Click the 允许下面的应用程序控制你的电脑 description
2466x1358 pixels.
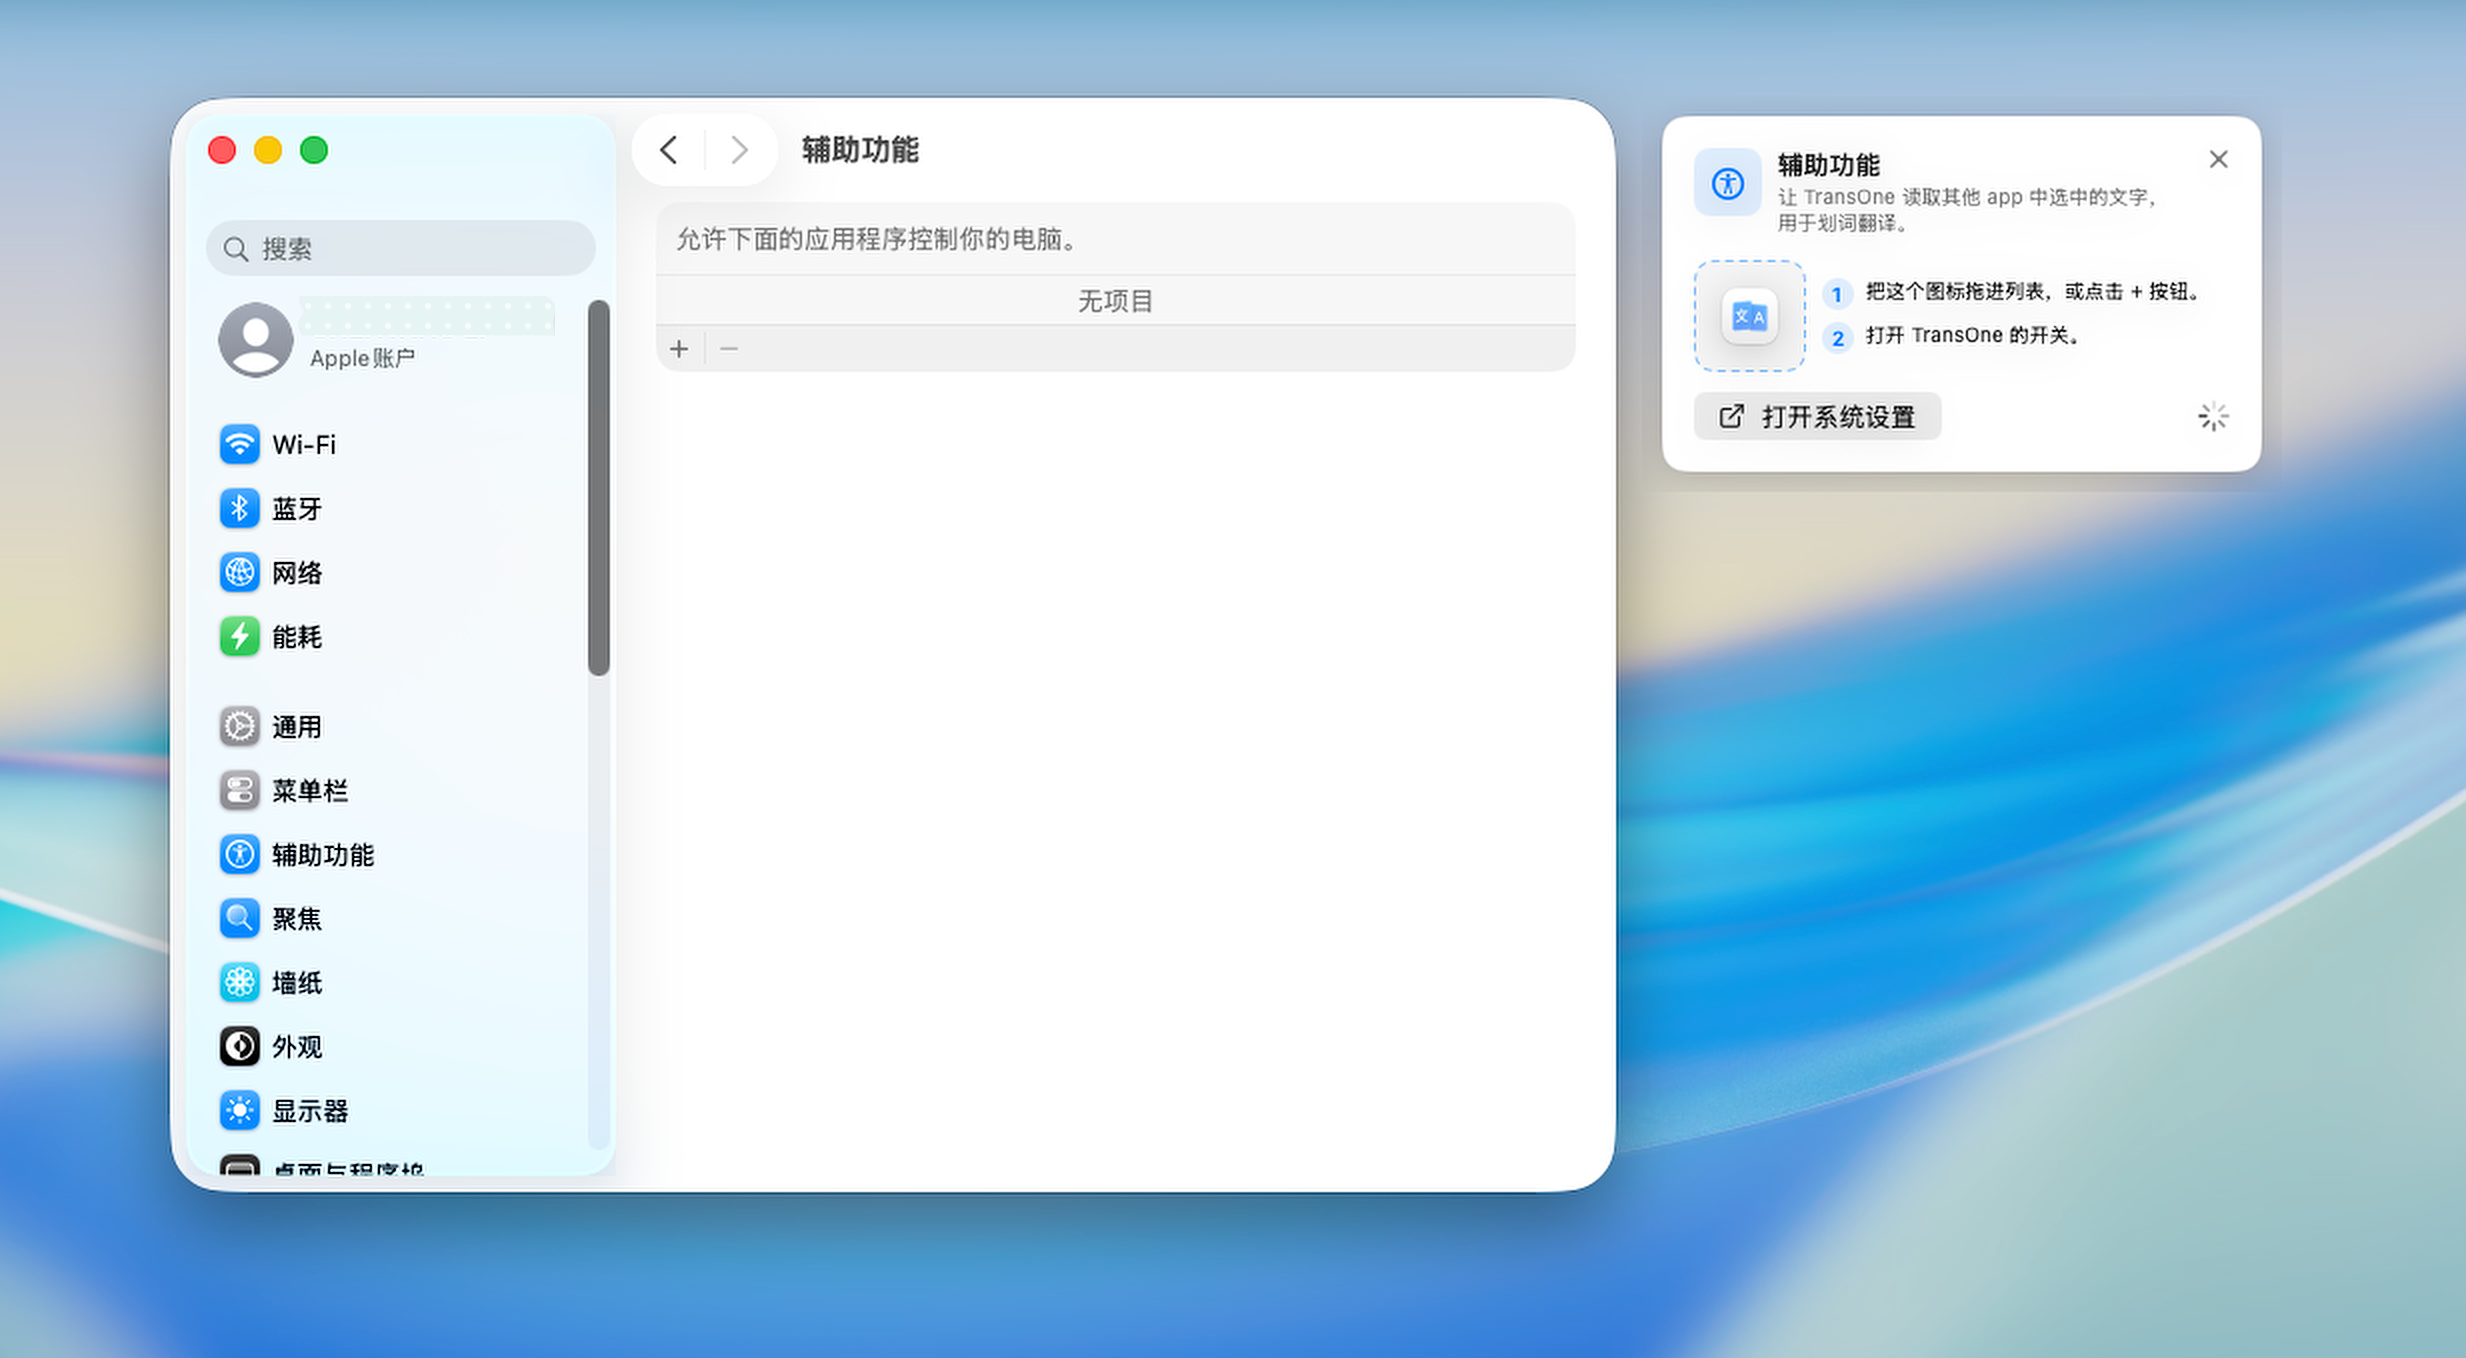coord(877,239)
